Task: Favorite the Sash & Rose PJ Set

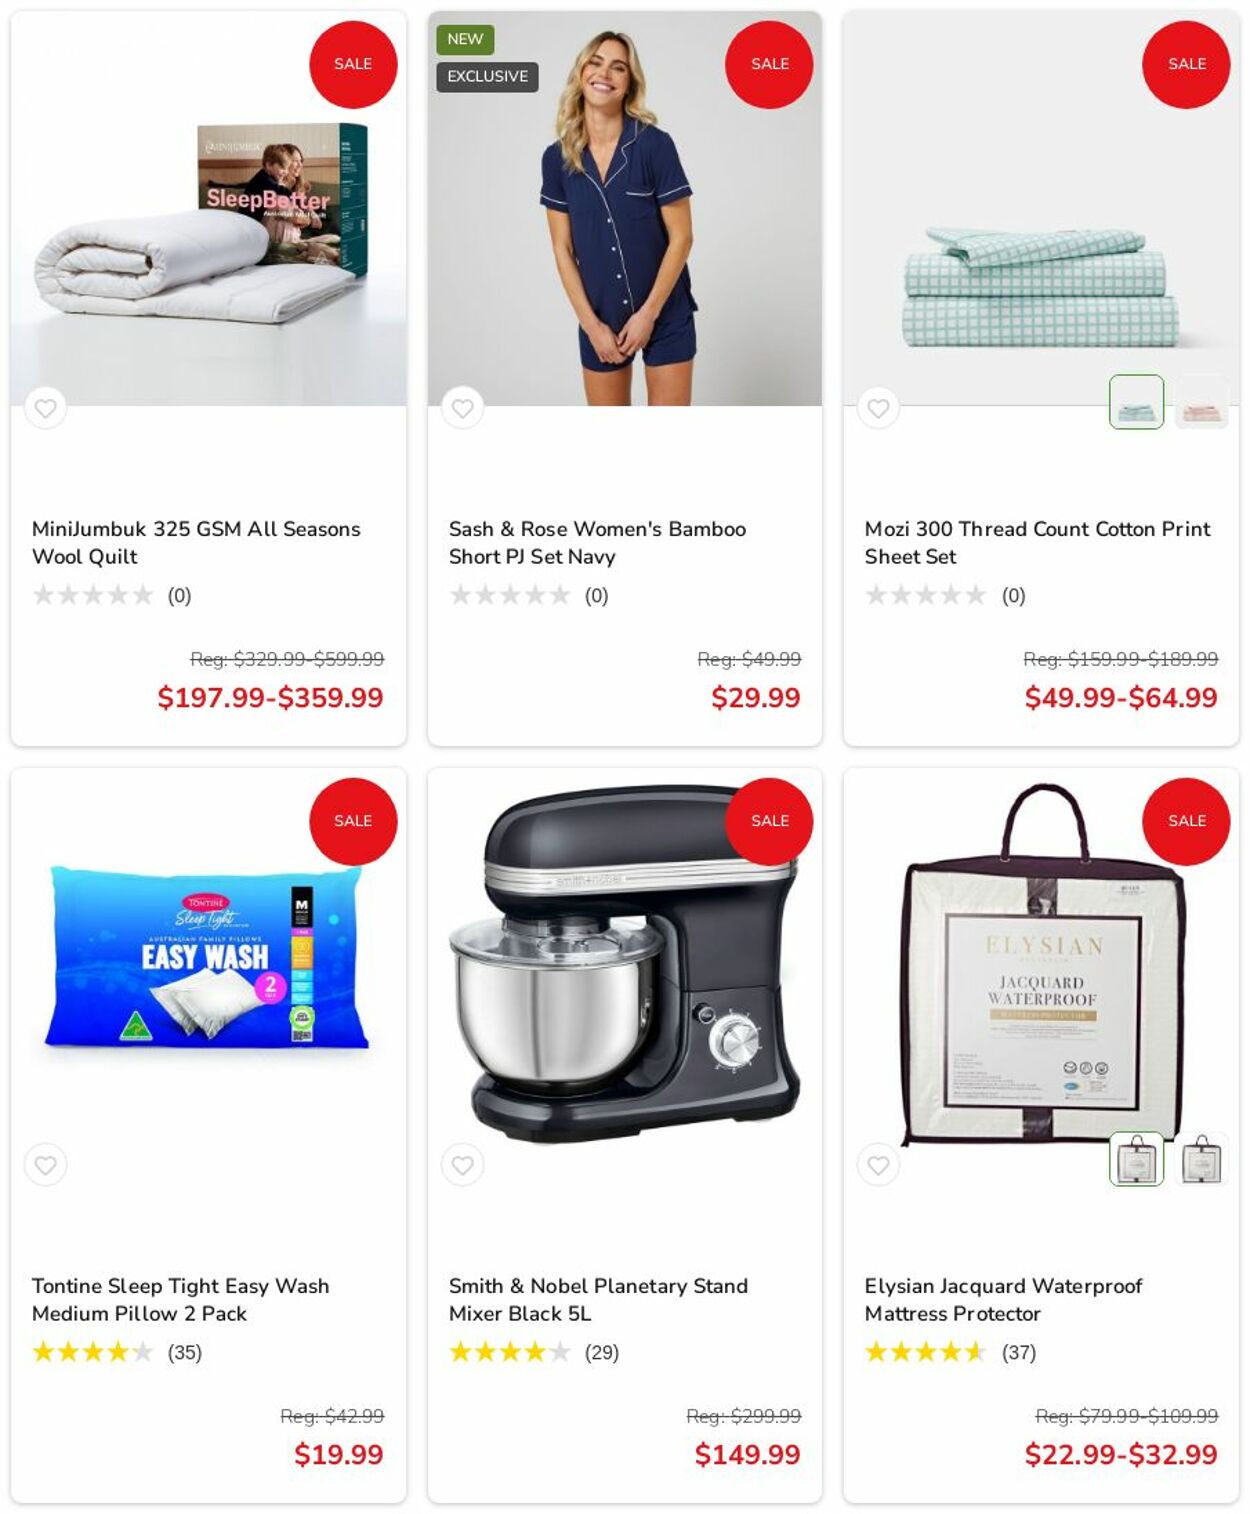Action: coord(463,408)
